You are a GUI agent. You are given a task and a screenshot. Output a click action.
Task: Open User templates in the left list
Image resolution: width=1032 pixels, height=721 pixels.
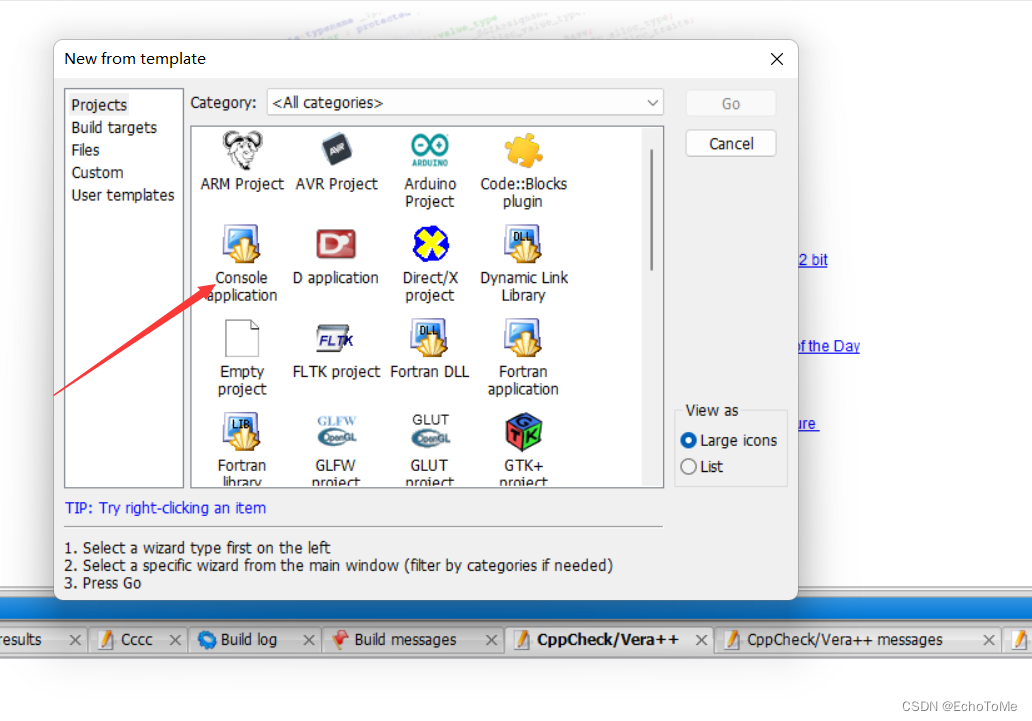pos(123,196)
